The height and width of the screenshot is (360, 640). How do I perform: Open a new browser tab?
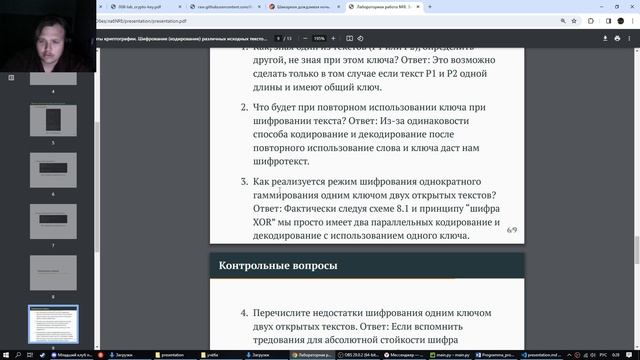tap(430, 7)
